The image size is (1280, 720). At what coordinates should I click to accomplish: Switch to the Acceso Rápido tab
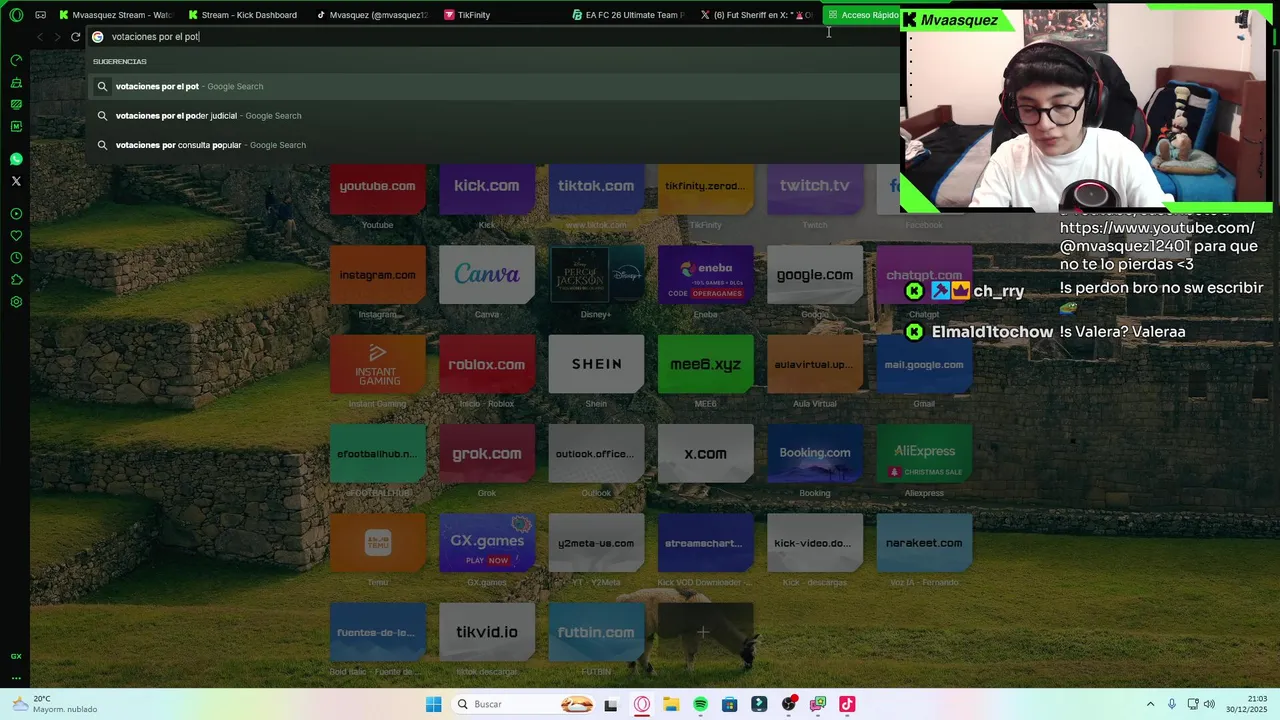862,15
